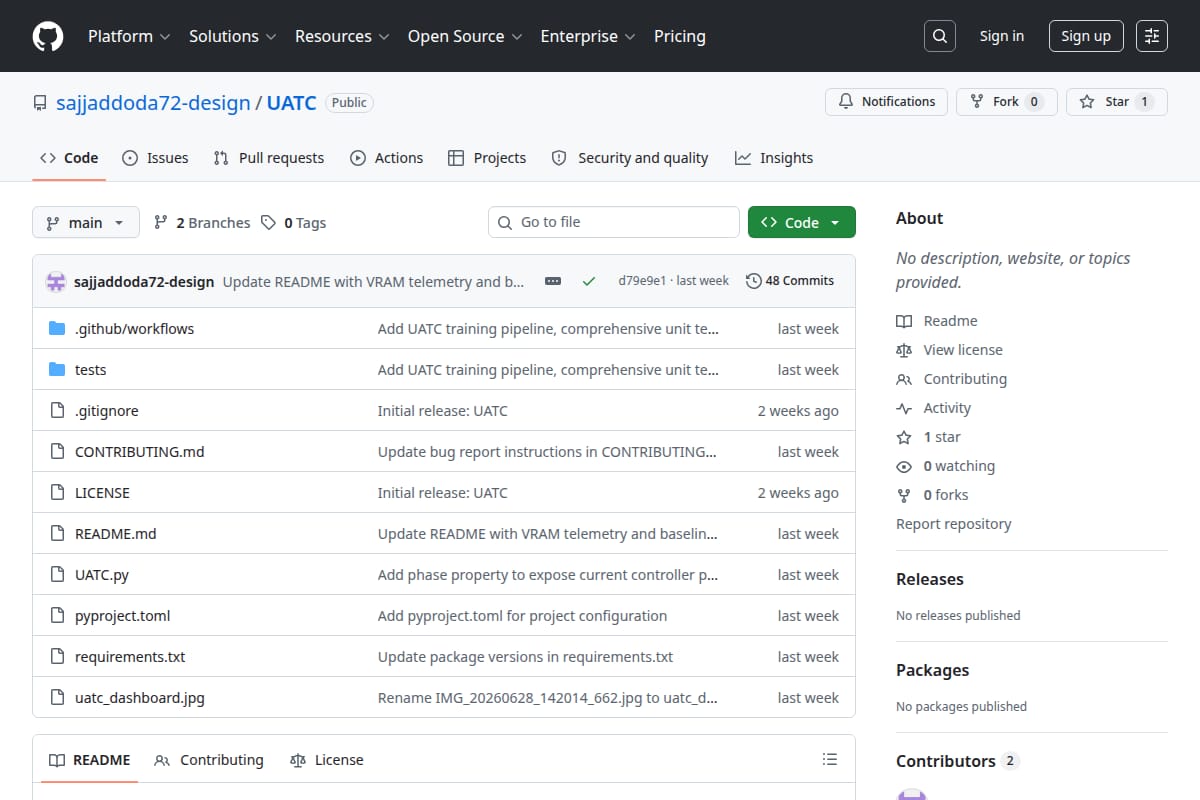
Task: Open the CONTRIBUTING.md file
Action: [140, 452]
